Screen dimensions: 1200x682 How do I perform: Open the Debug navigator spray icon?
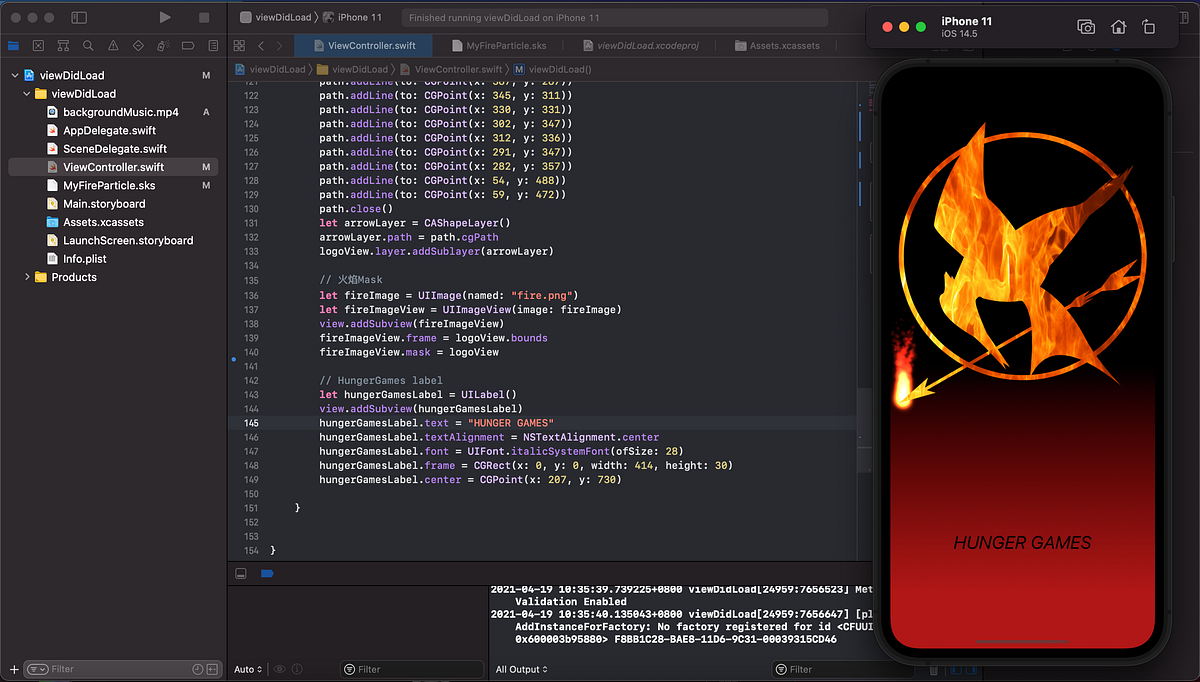coord(163,45)
